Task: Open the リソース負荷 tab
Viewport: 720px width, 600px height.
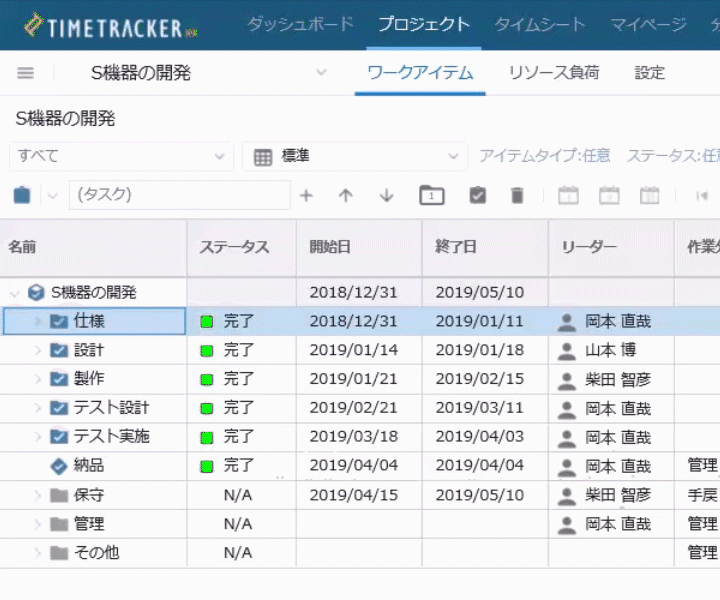Action: 553,73
